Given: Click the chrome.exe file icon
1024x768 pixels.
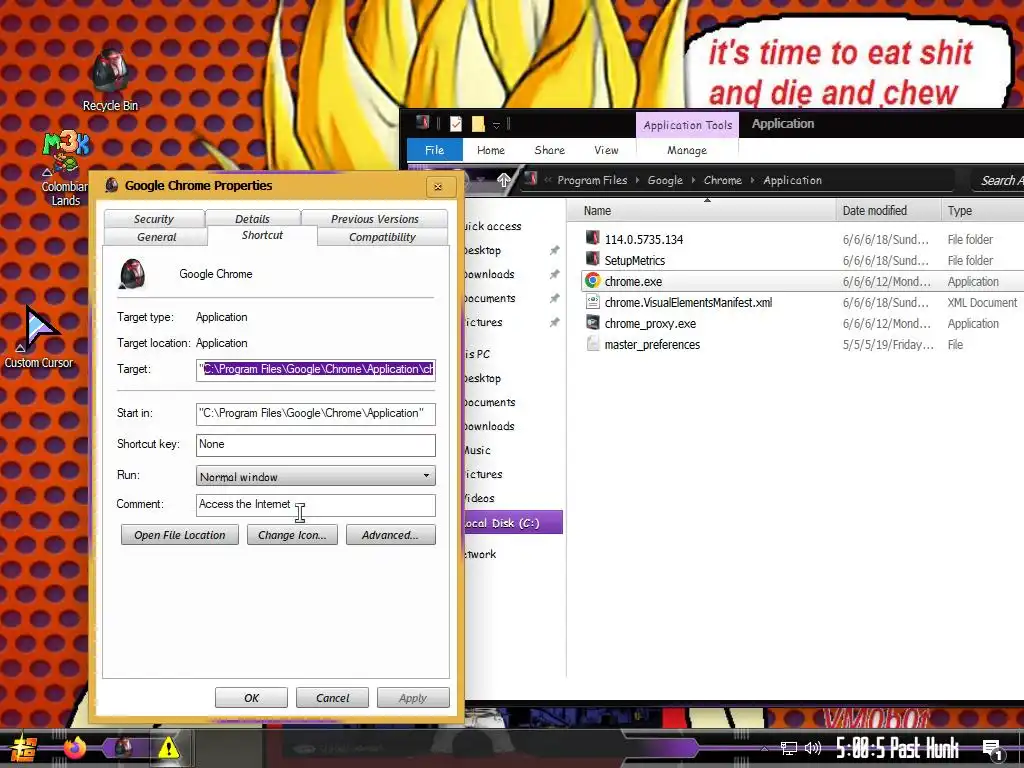Looking at the screenshot, I should pyautogui.click(x=592, y=281).
